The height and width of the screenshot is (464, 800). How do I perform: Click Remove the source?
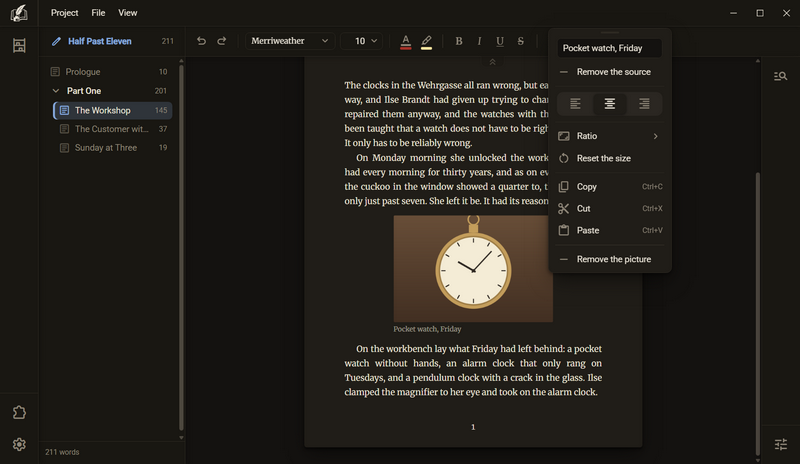(x=610, y=72)
